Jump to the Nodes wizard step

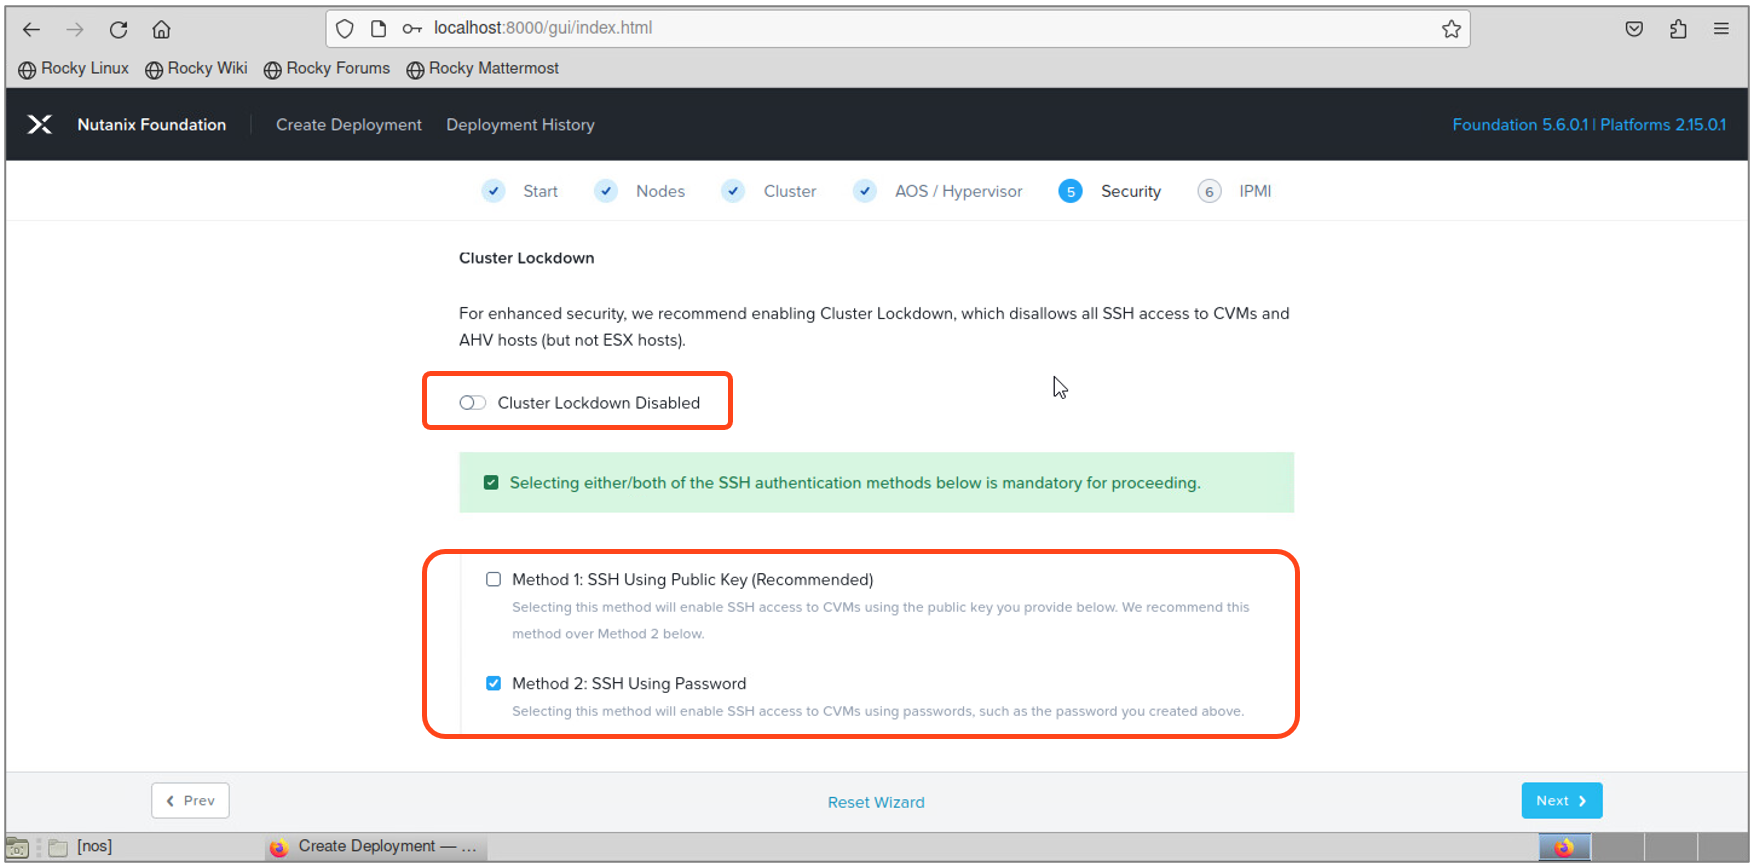click(660, 191)
